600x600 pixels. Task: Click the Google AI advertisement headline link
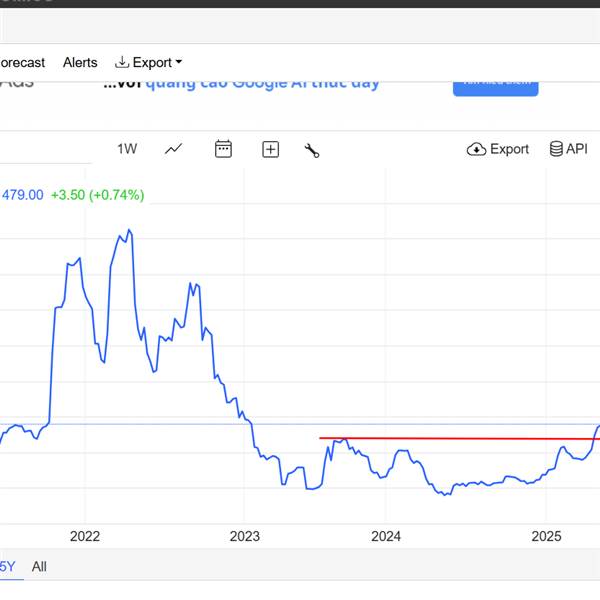(241, 83)
